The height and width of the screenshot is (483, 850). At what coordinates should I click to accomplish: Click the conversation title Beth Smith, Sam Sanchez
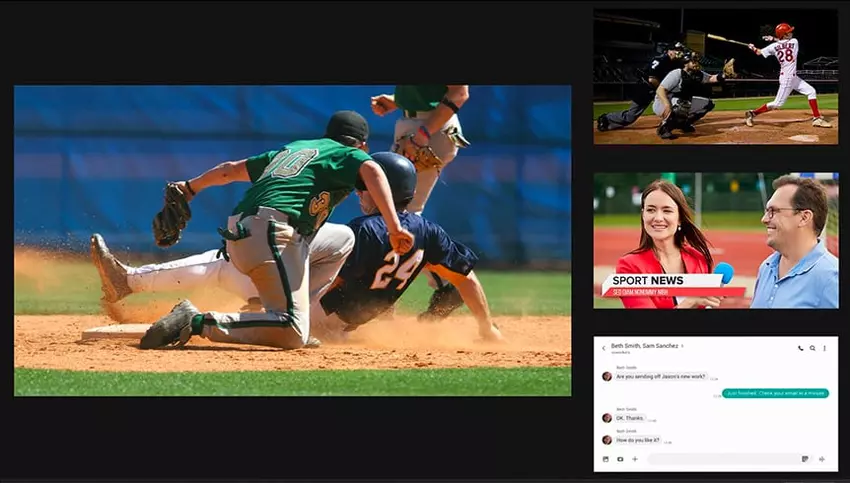(x=647, y=346)
